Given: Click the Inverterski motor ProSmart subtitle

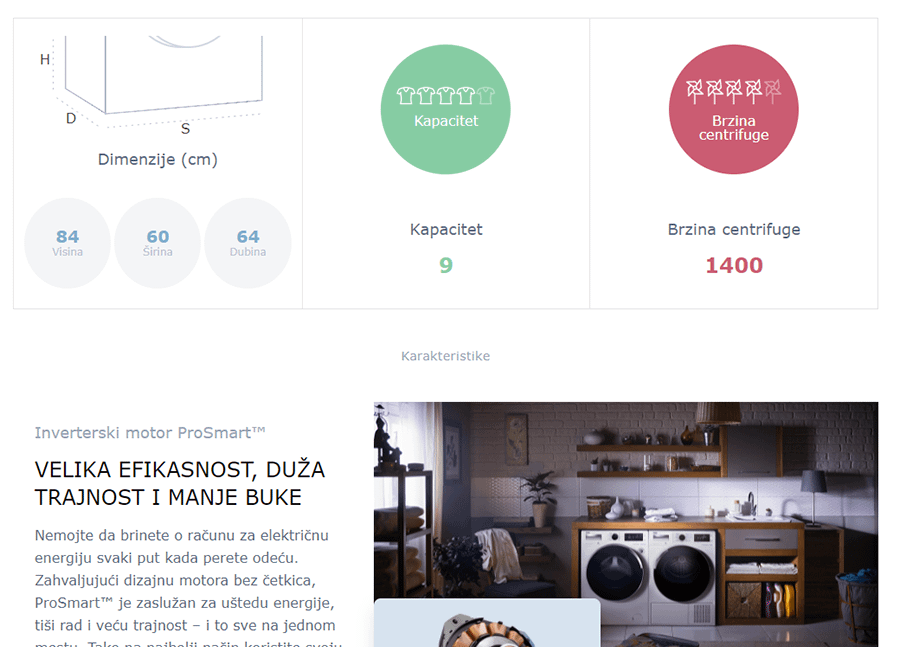Looking at the screenshot, I should pos(150,432).
